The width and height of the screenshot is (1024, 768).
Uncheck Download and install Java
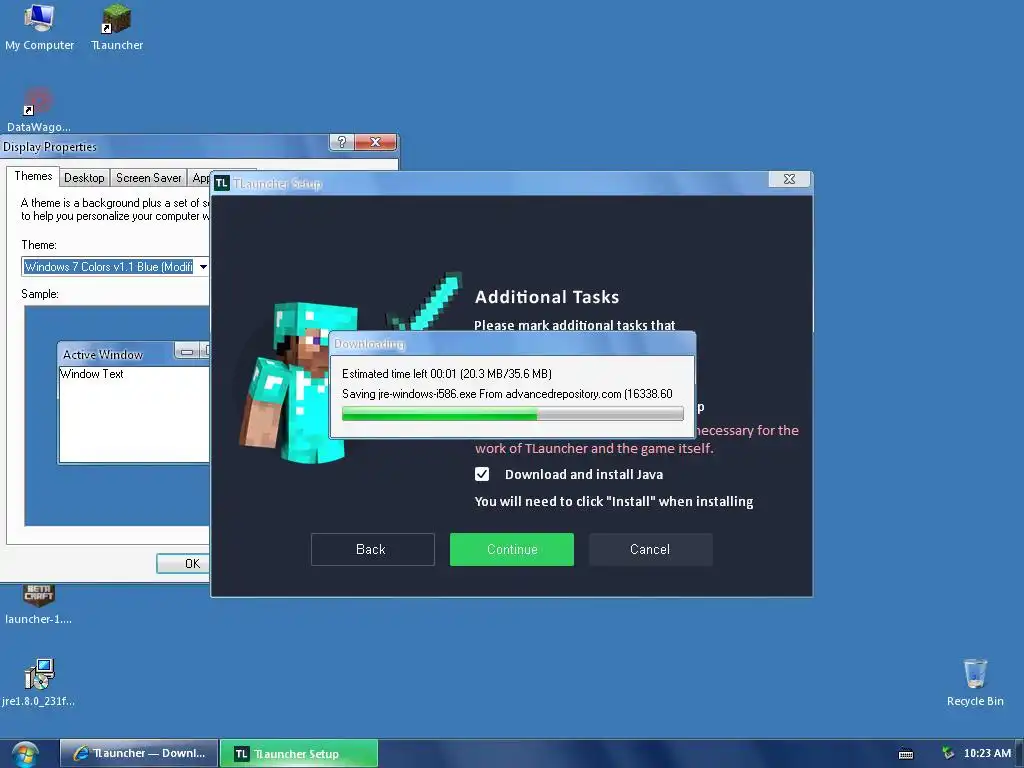482,474
